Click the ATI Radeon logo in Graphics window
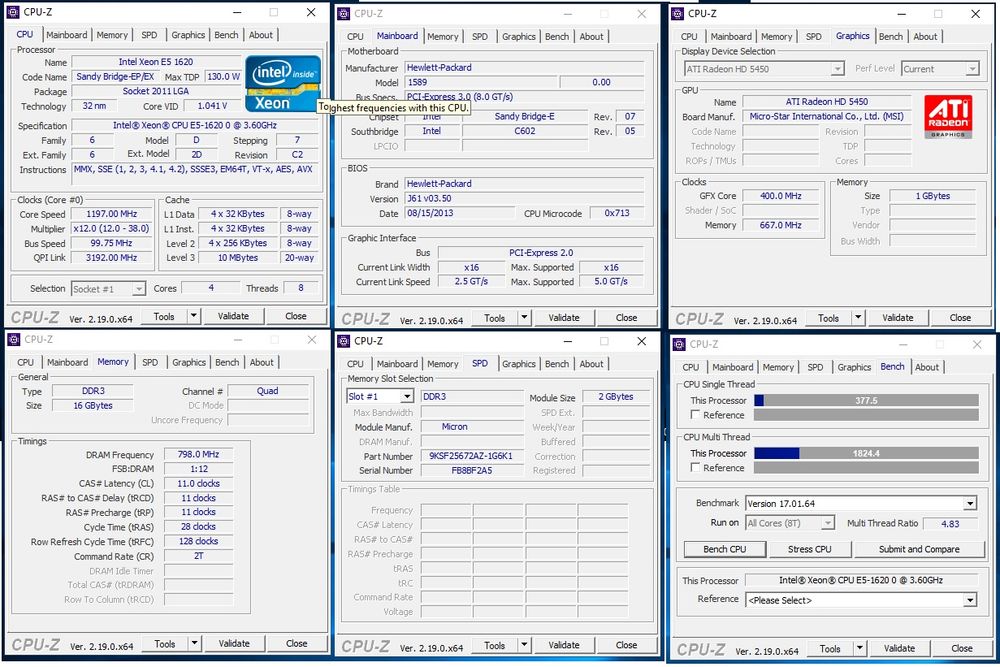1000x667 pixels. pyautogui.click(x=948, y=117)
